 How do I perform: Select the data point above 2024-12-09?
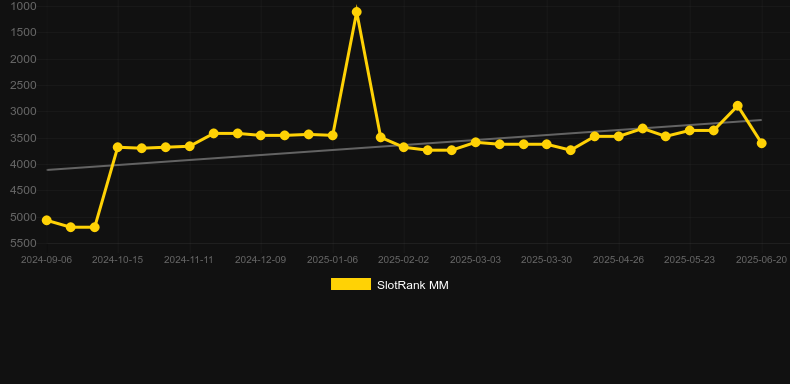261,136
